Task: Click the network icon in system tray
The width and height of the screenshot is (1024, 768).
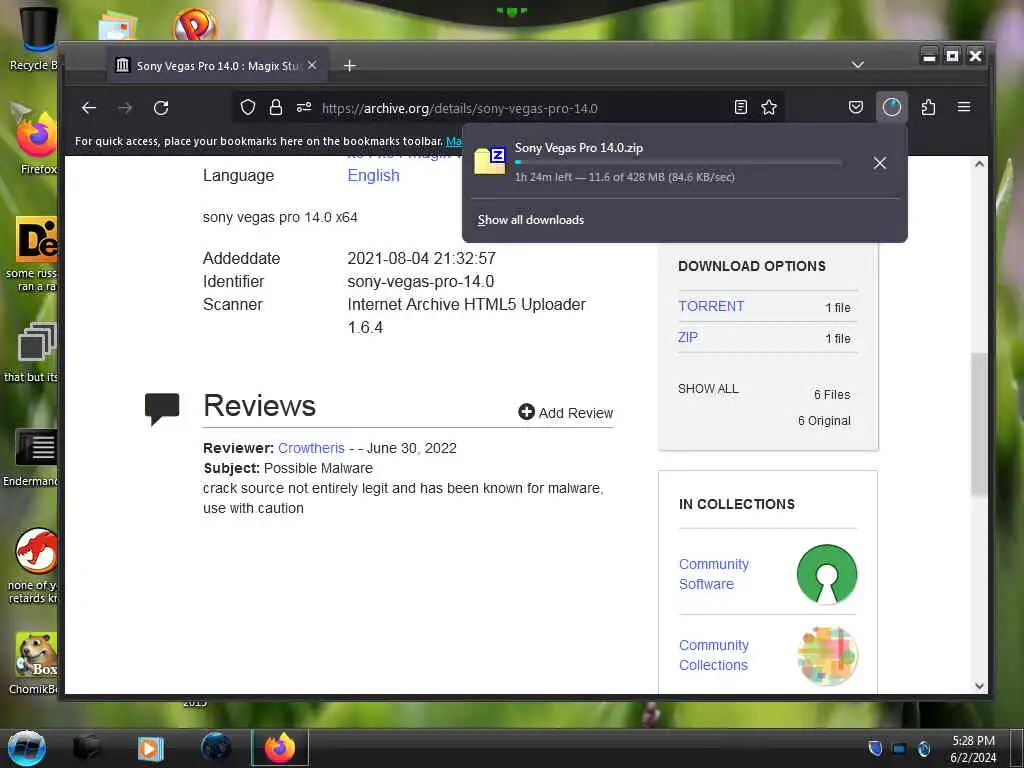Action: (899, 749)
